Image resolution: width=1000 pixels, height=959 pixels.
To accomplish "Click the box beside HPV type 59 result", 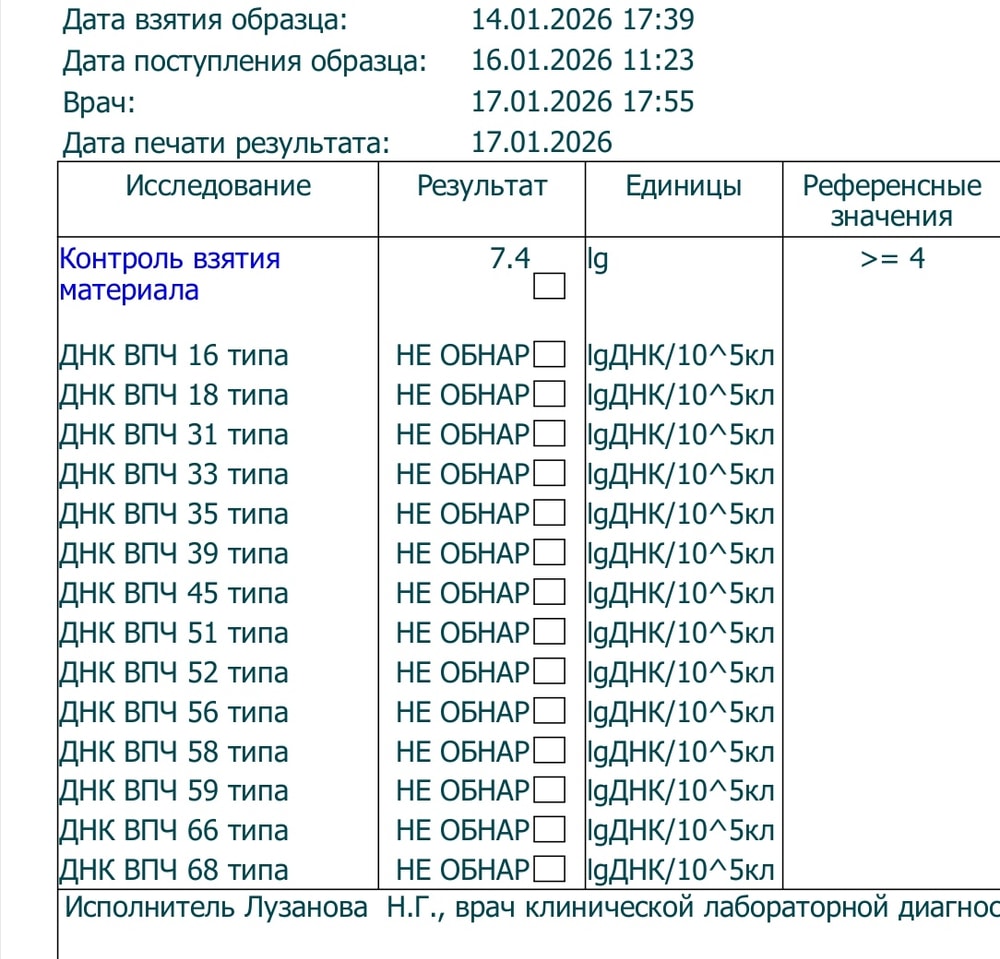I will tap(549, 790).
